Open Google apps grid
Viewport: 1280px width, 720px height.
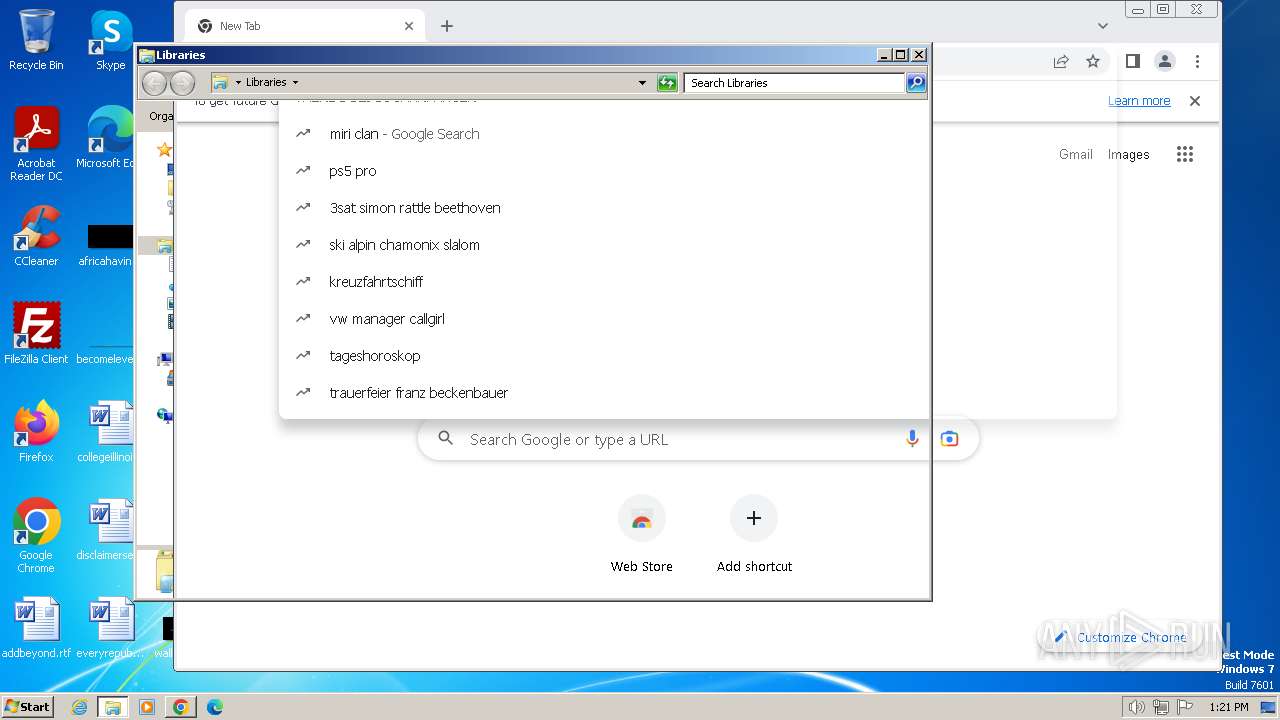tap(1185, 154)
